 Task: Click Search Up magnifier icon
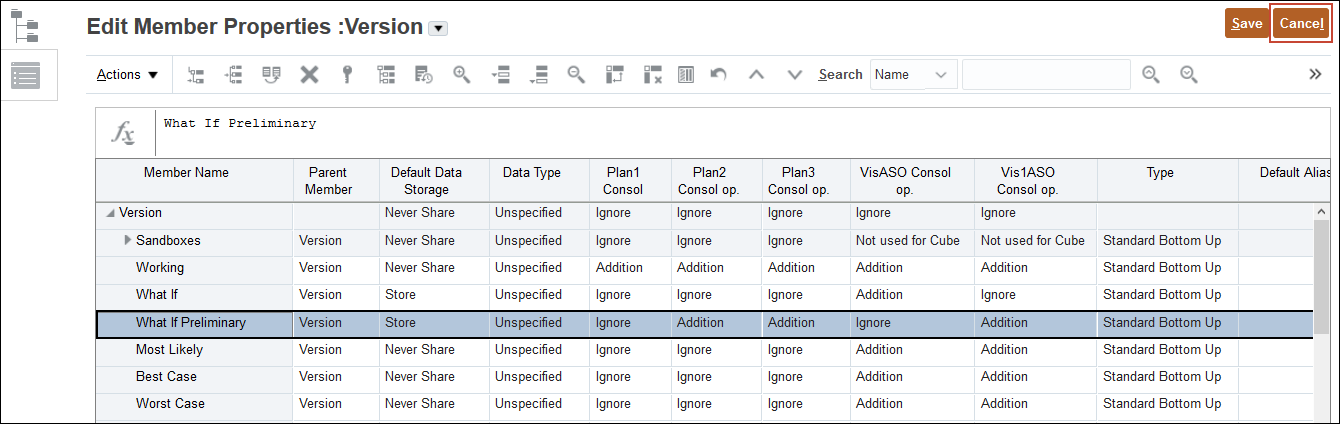pos(1151,74)
